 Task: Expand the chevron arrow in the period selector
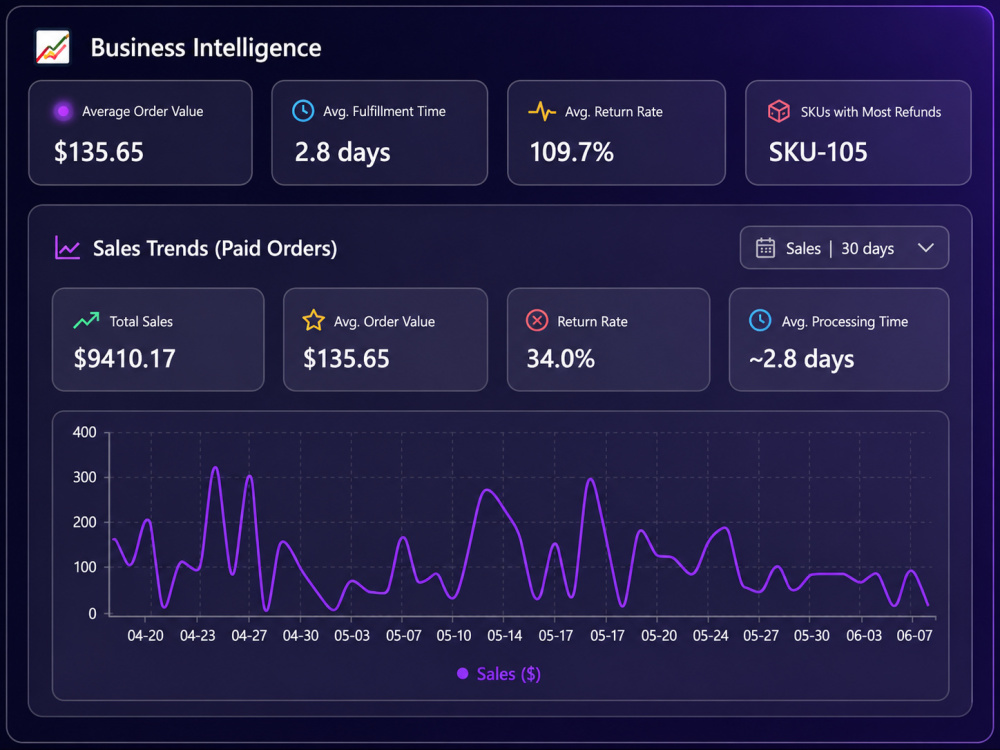click(x=925, y=248)
